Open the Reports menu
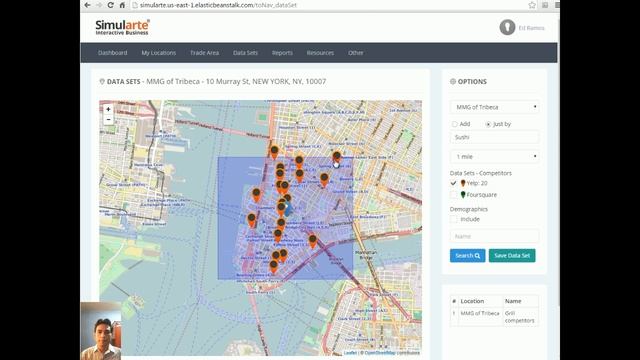The image size is (640, 360). (282, 53)
